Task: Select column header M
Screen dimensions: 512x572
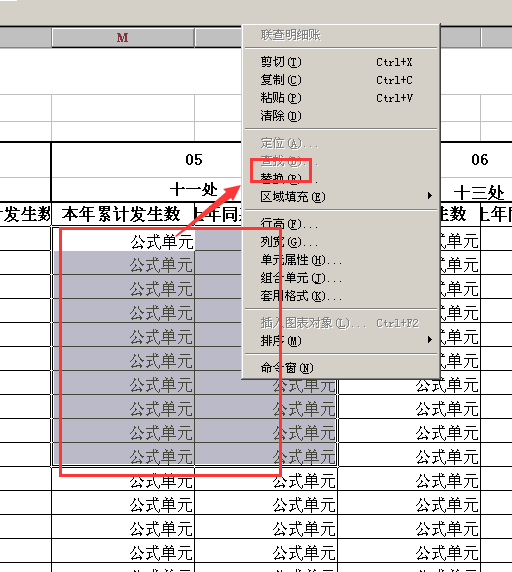Action: tap(123, 38)
